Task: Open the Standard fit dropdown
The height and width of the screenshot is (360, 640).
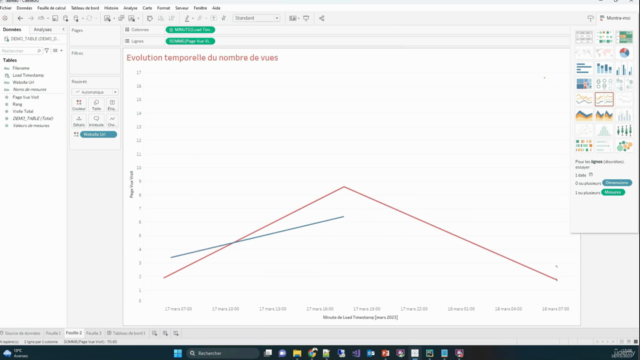Action: [256, 18]
